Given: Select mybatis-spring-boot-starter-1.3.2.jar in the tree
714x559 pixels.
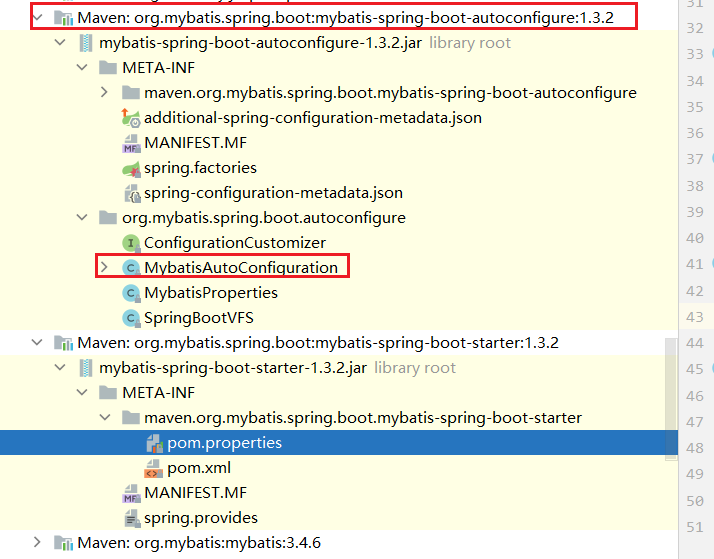Looking at the screenshot, I should pyautogui.click(x=233, y=367).
